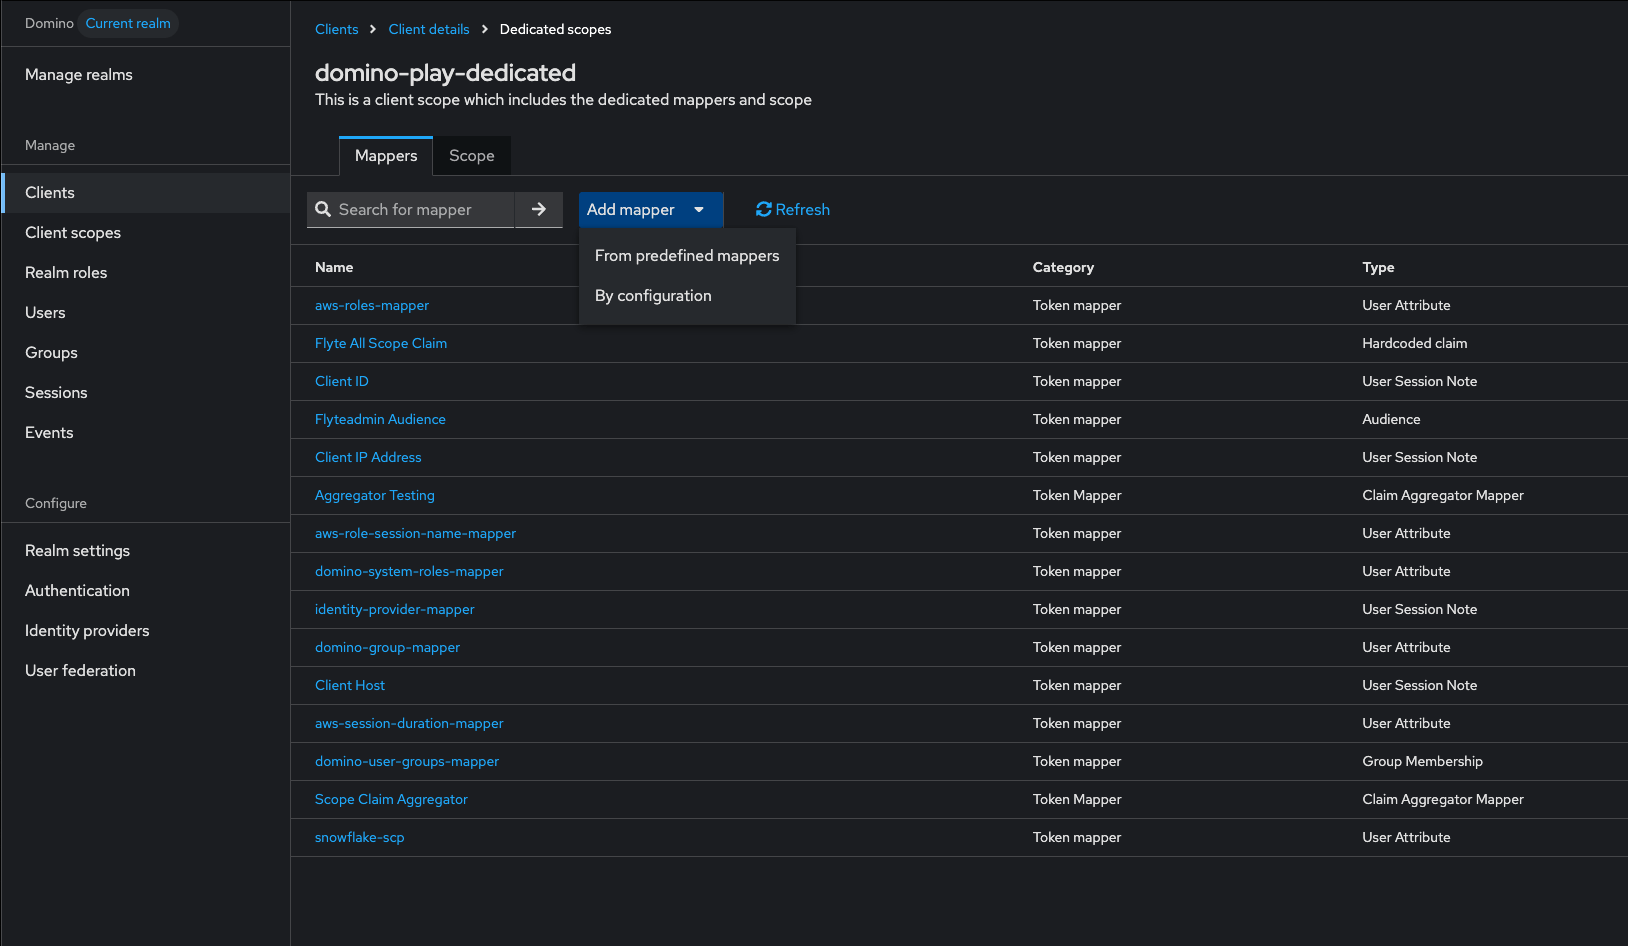Image resolution: width=1628 pixels, height=946 pixels.
Task: Click the domino-play-dedicated heading
Action: click(445, 73)
